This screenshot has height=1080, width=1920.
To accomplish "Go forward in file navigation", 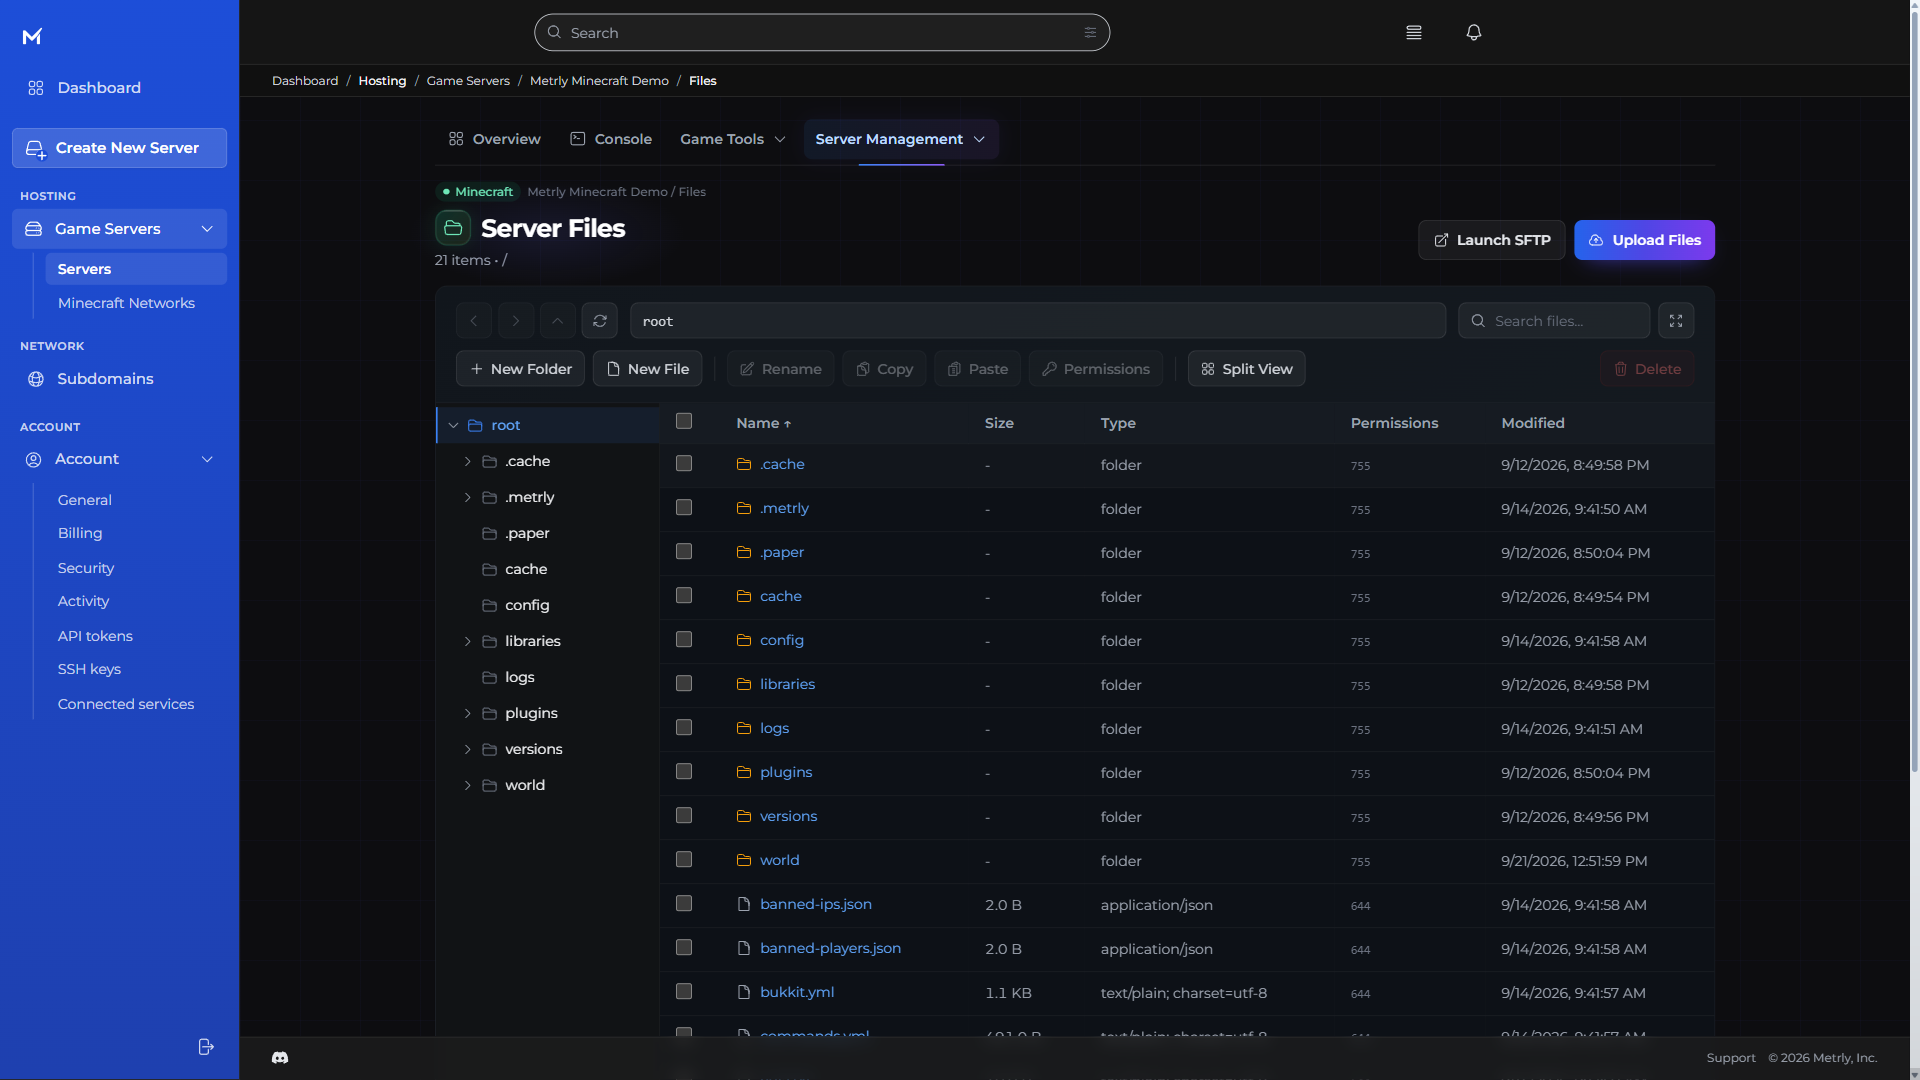I will pyautogui.click(x=516, y=321).
